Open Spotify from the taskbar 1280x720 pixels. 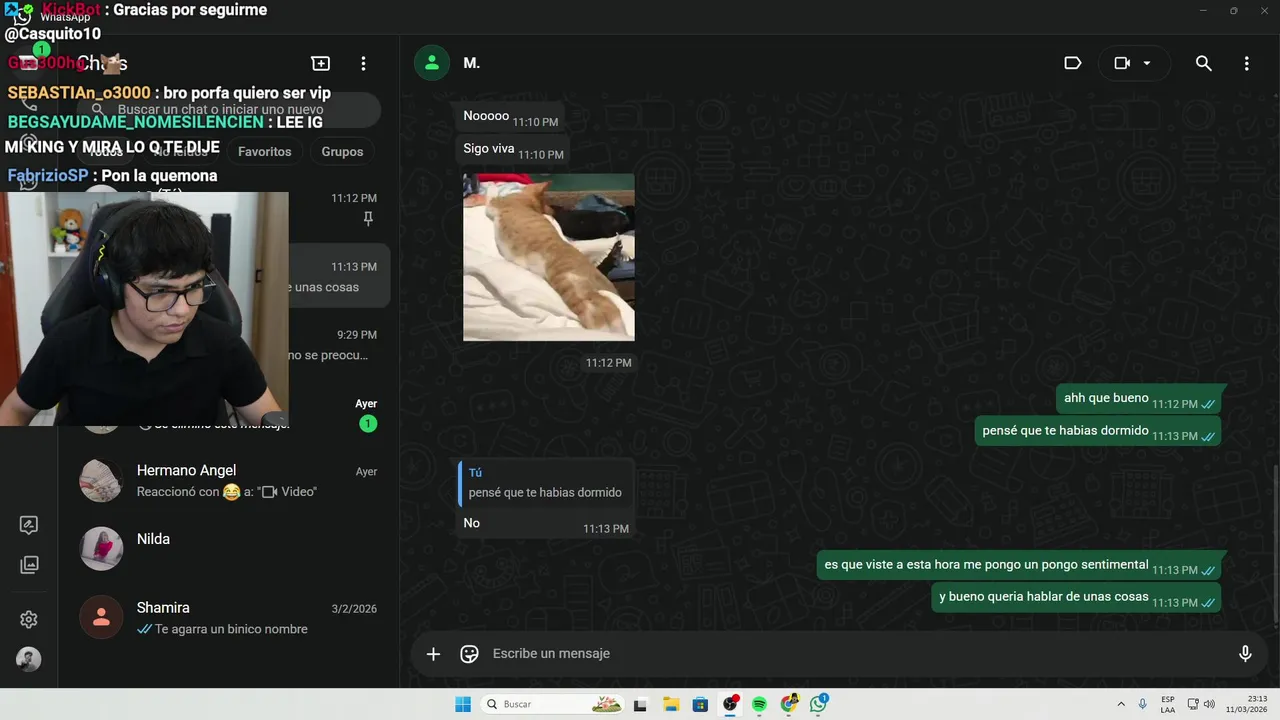[x=759, y=705]
